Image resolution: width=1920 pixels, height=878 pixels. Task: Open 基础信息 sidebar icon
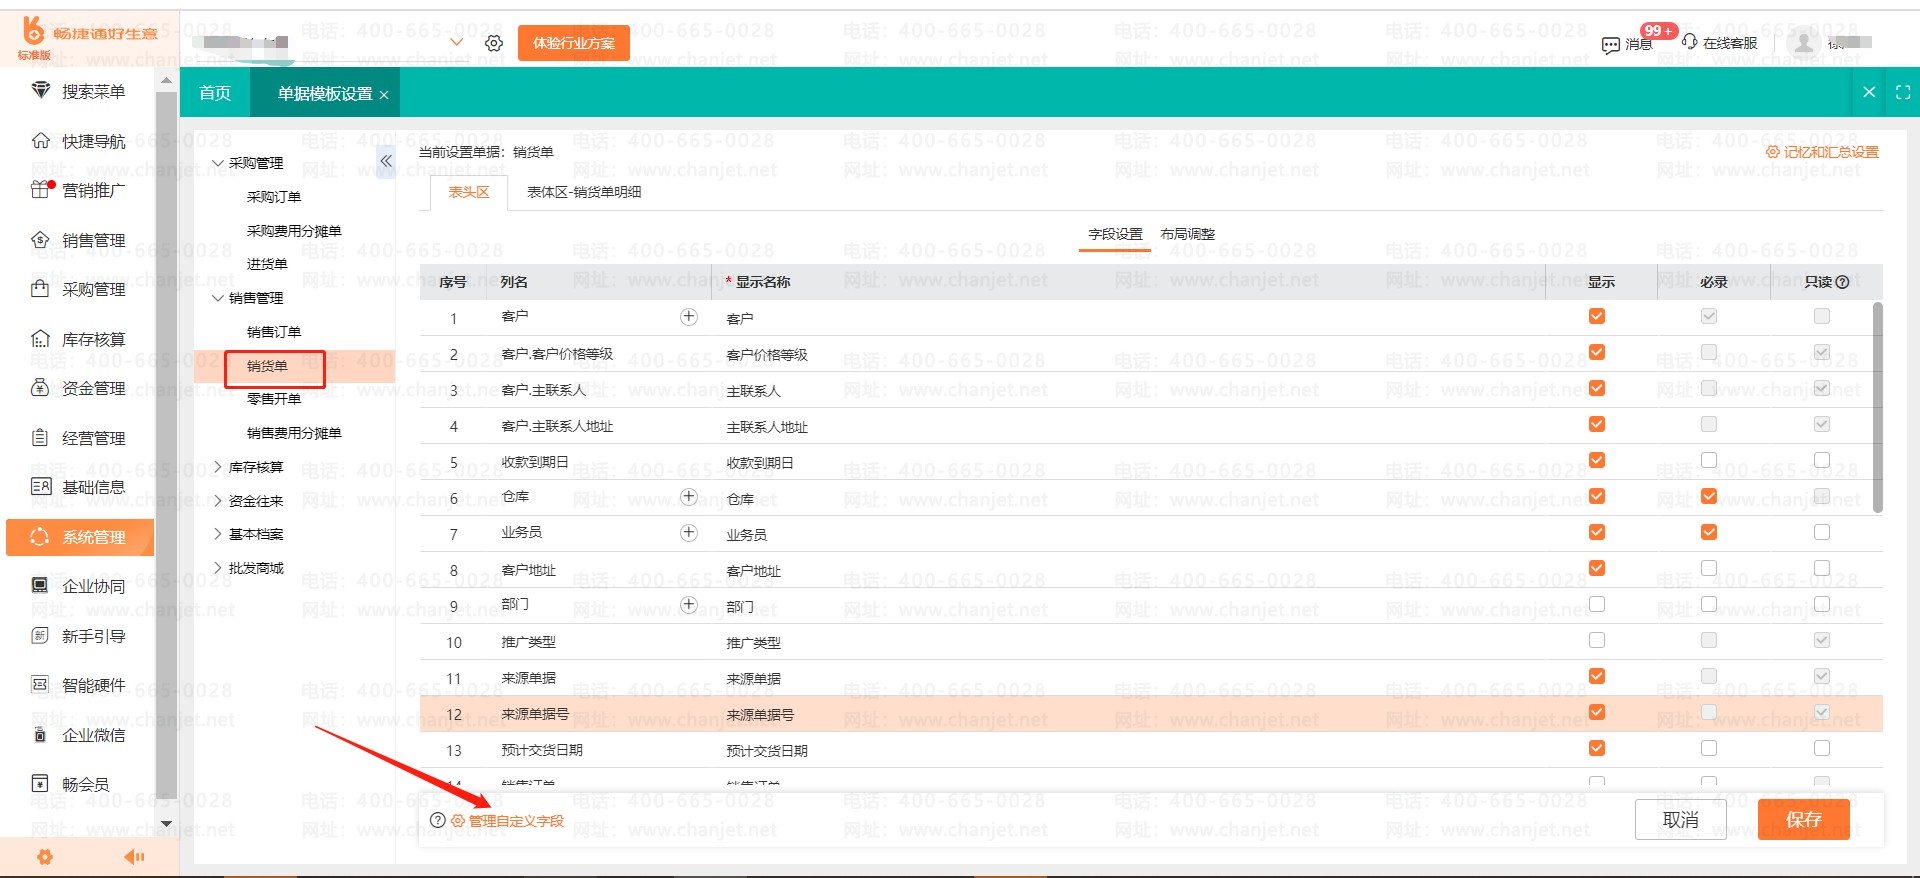tap(40, 487)
